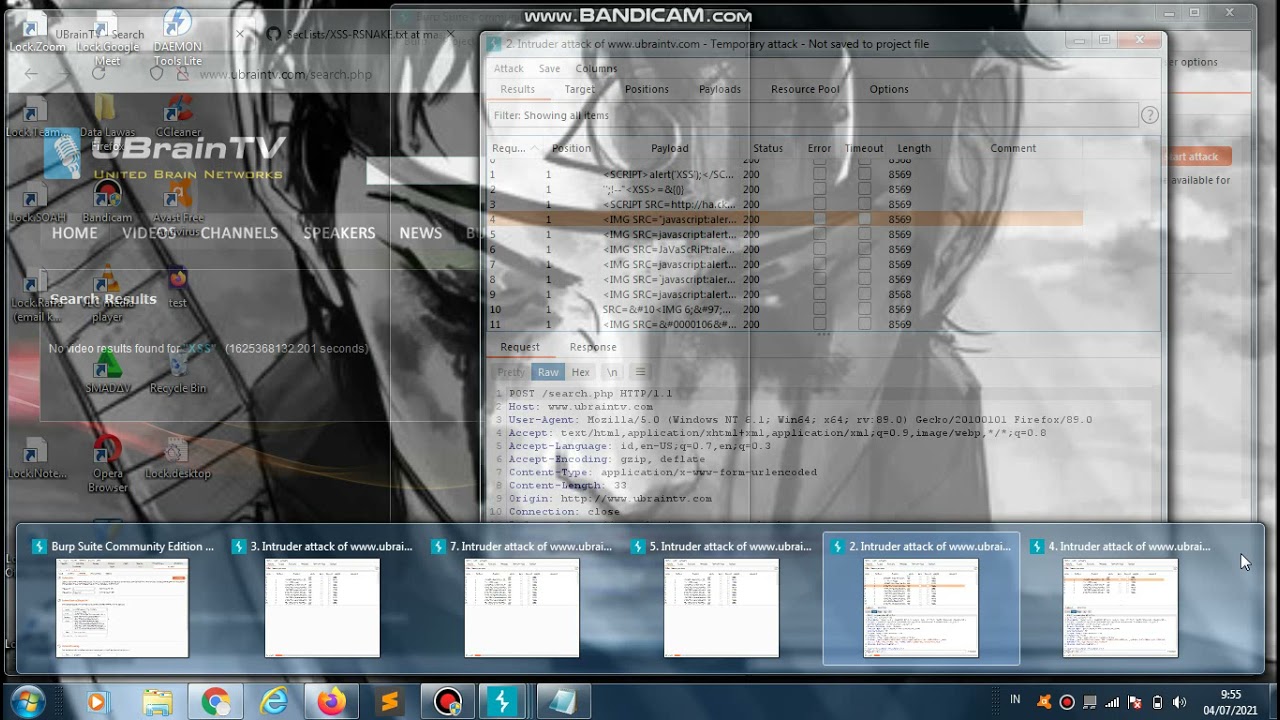Open Internet Explorer from the taskbar

273,702
